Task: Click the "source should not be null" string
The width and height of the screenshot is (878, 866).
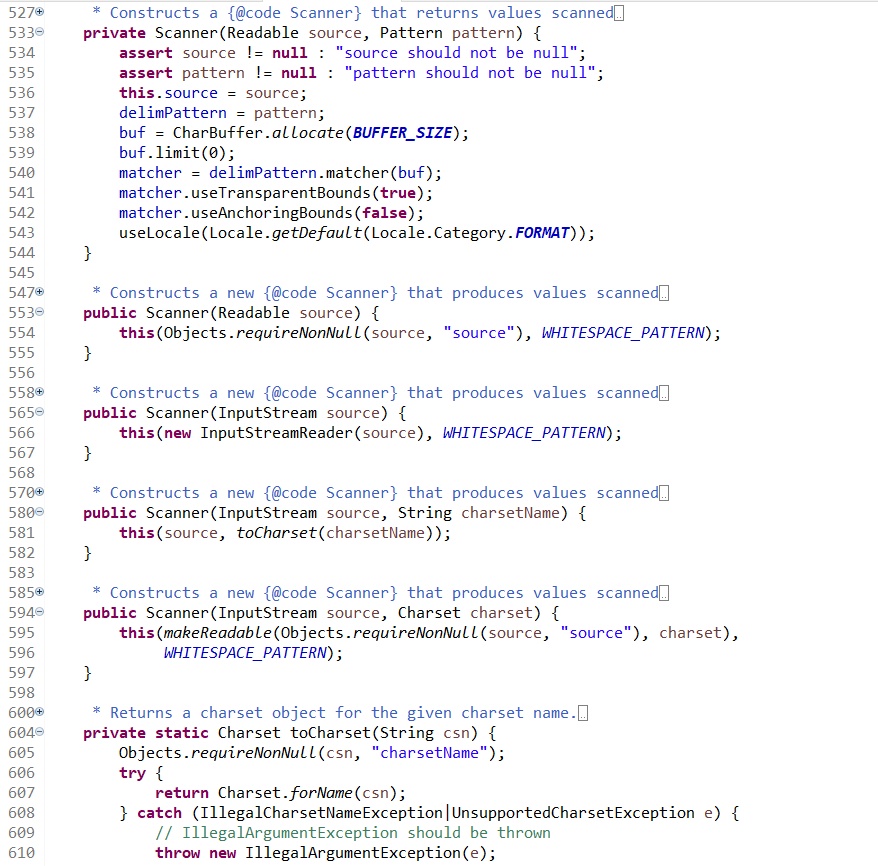Action: 456,53
